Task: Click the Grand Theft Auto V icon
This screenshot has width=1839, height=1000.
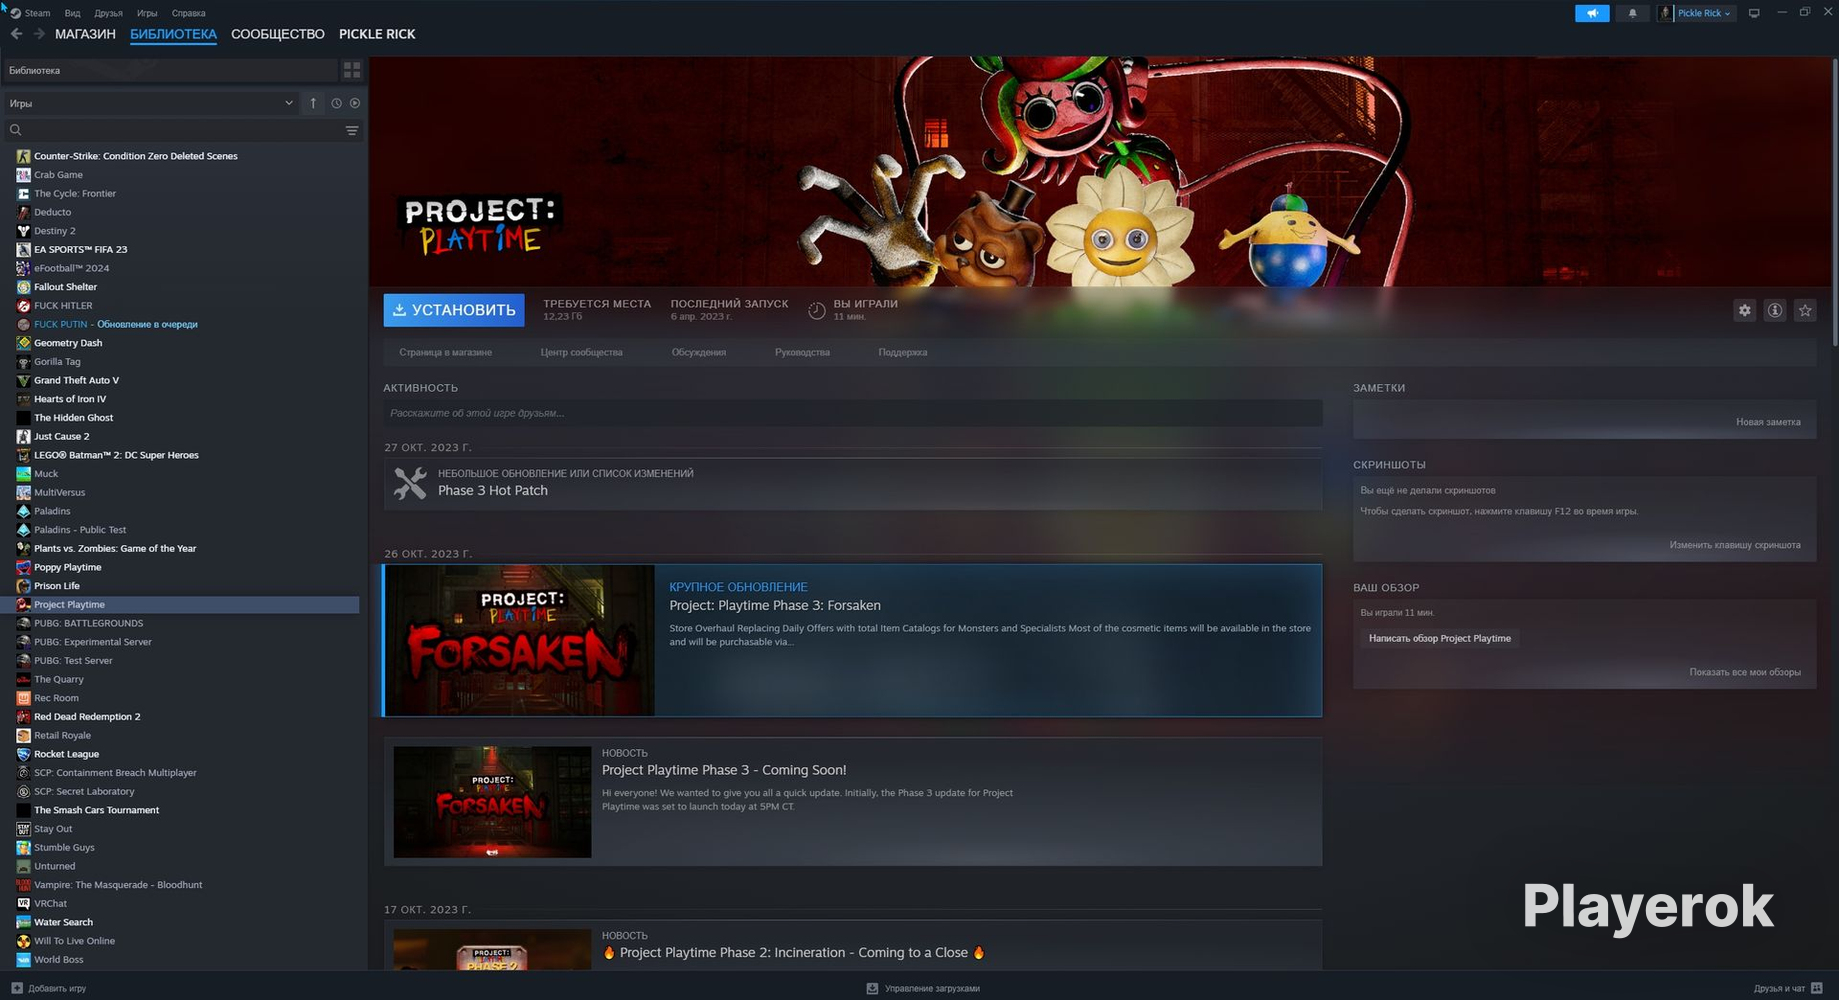Action: 23,380
